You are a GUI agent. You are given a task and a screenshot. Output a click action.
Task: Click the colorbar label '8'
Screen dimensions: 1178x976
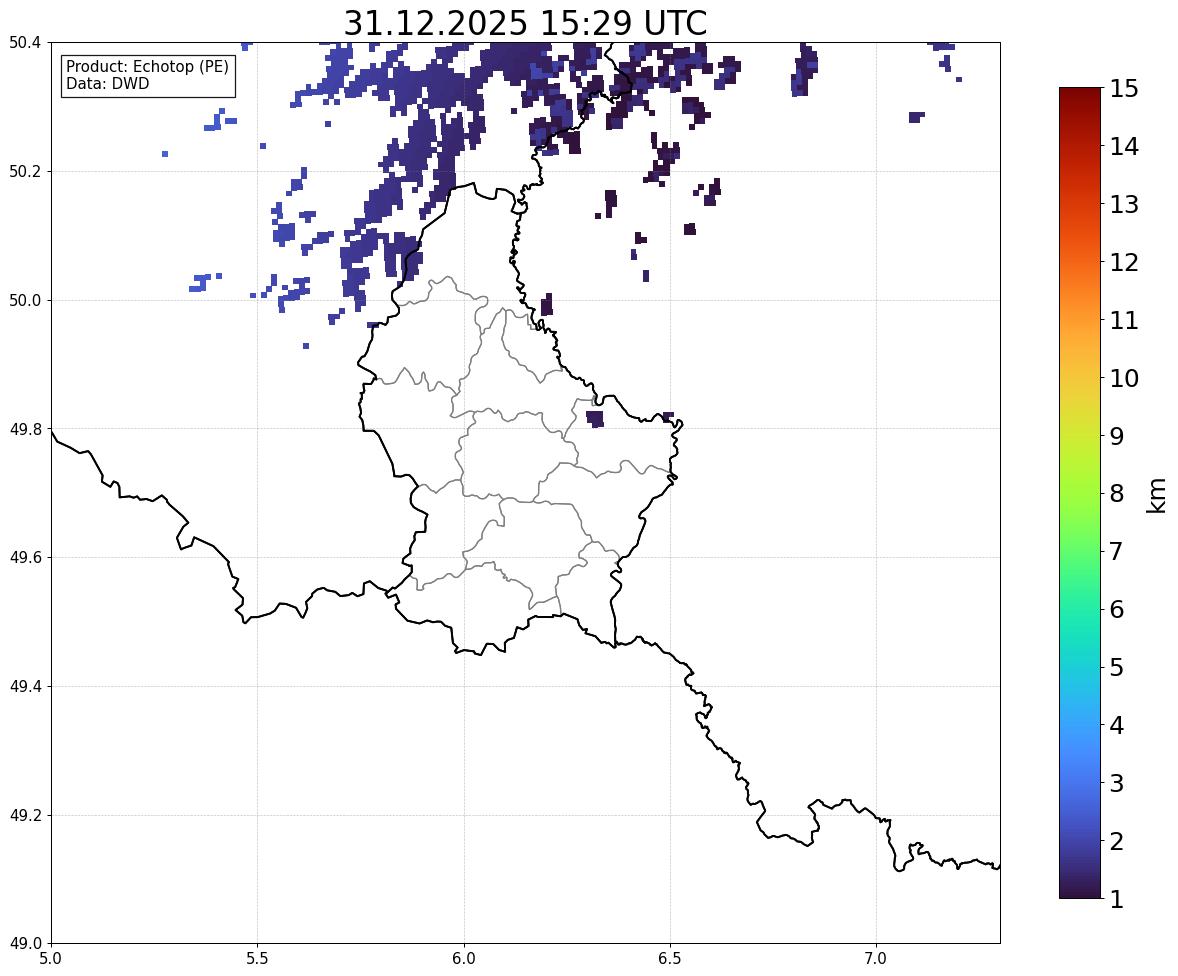1117,494
